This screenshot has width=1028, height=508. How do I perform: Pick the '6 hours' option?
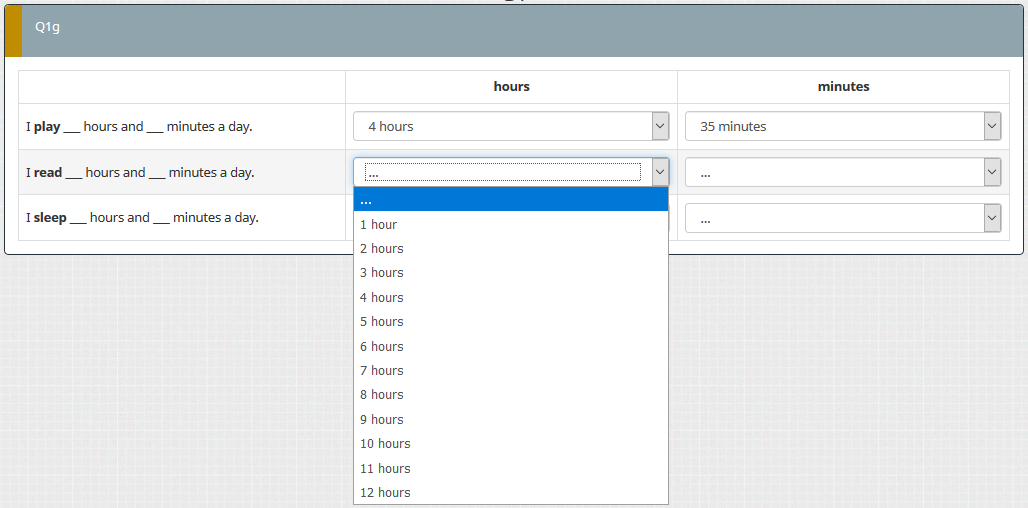coord(510,347)
